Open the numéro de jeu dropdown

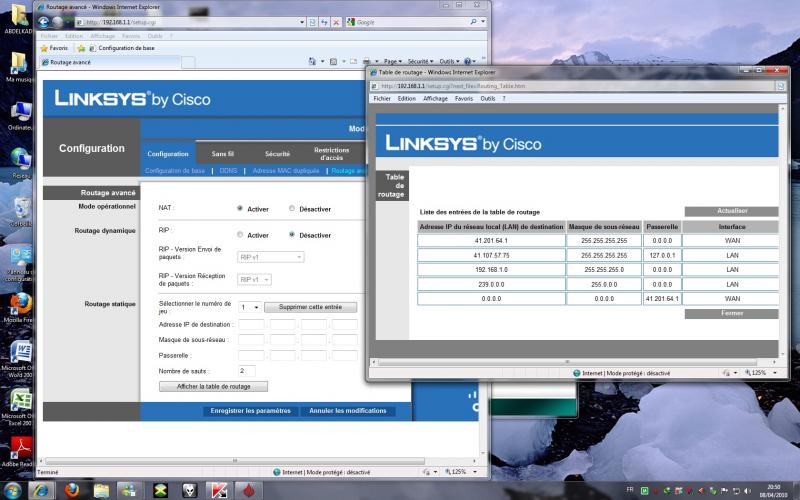pyautogui.click(x=249, y=307)
